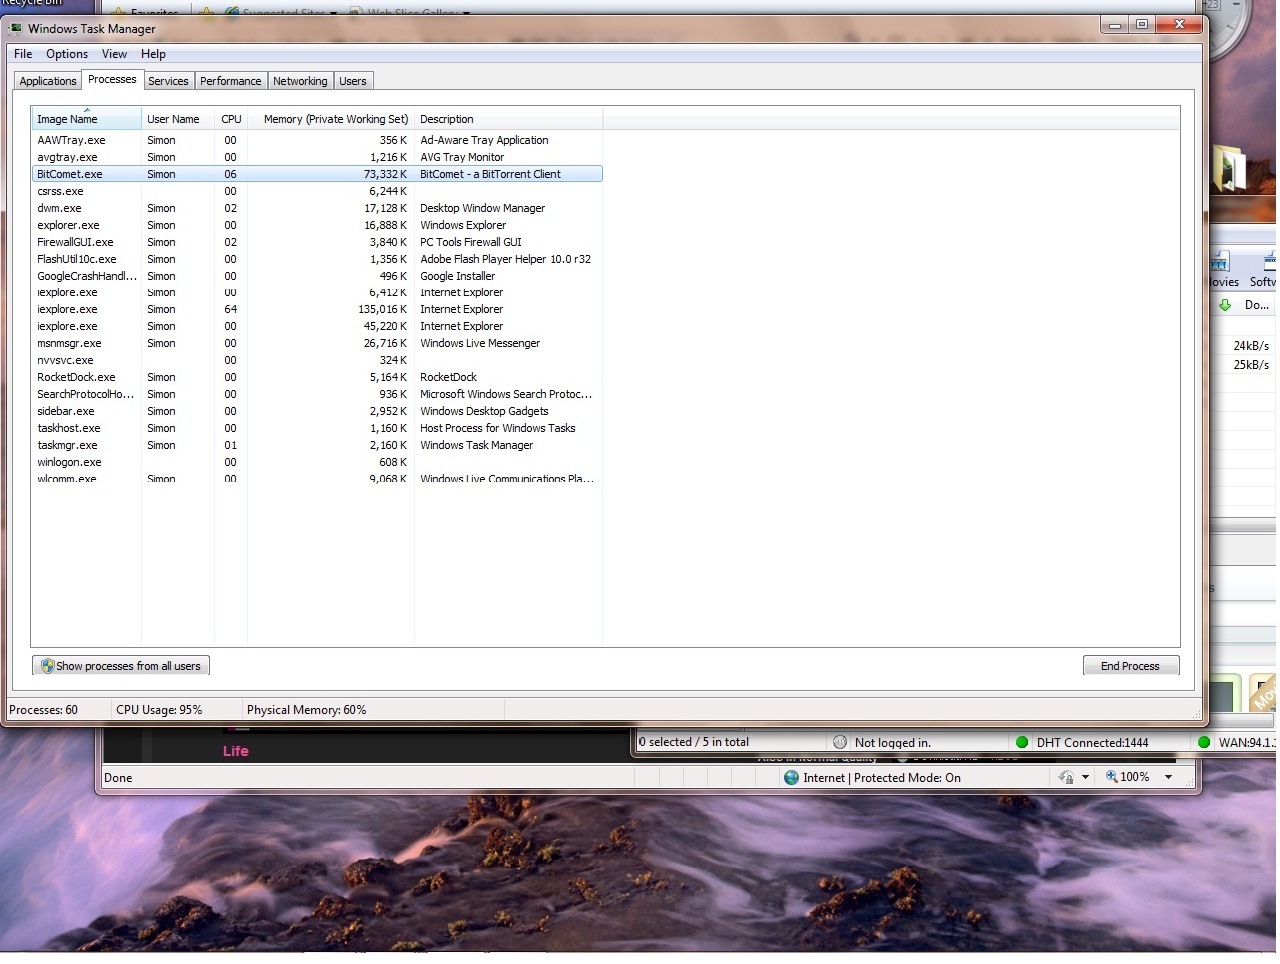The image size is (1280, 964).
Task: Select the BitComet.exe process row
Action: click(x=317, y=174)
